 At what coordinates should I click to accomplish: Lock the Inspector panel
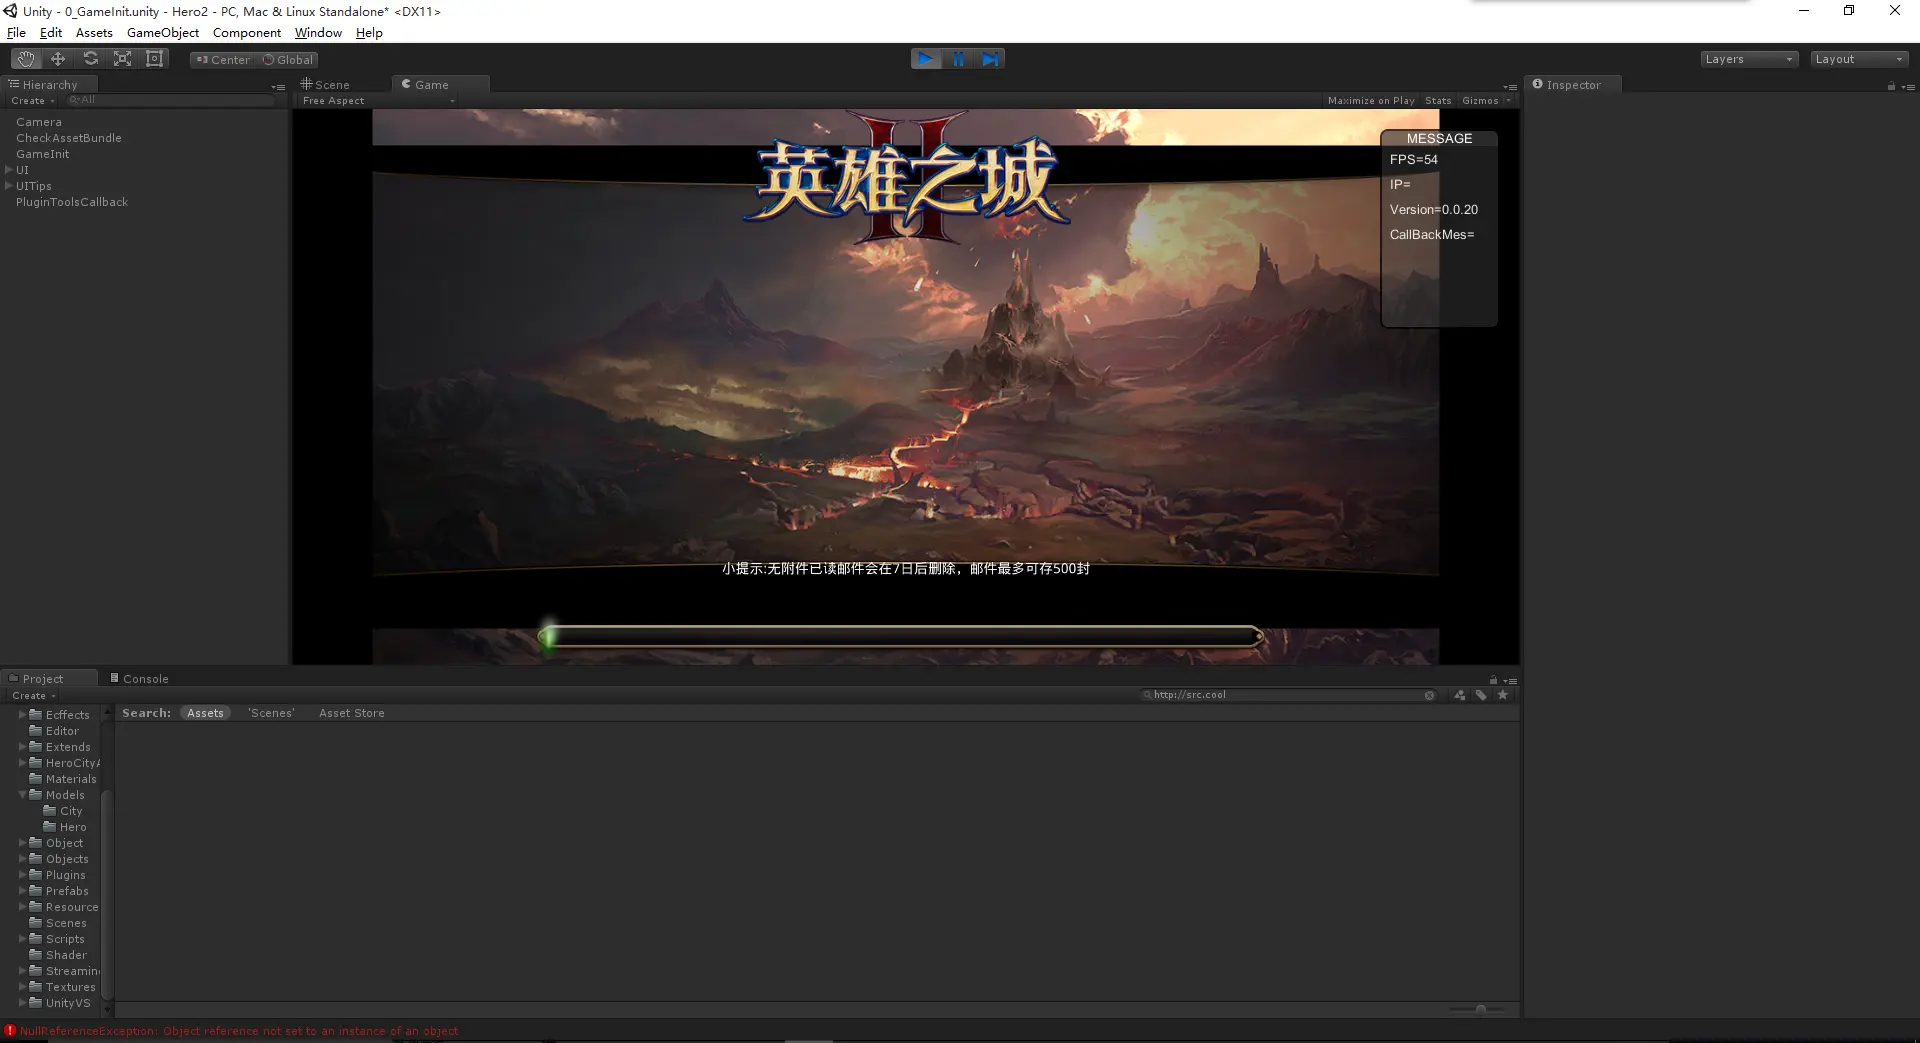point(1891,87)
